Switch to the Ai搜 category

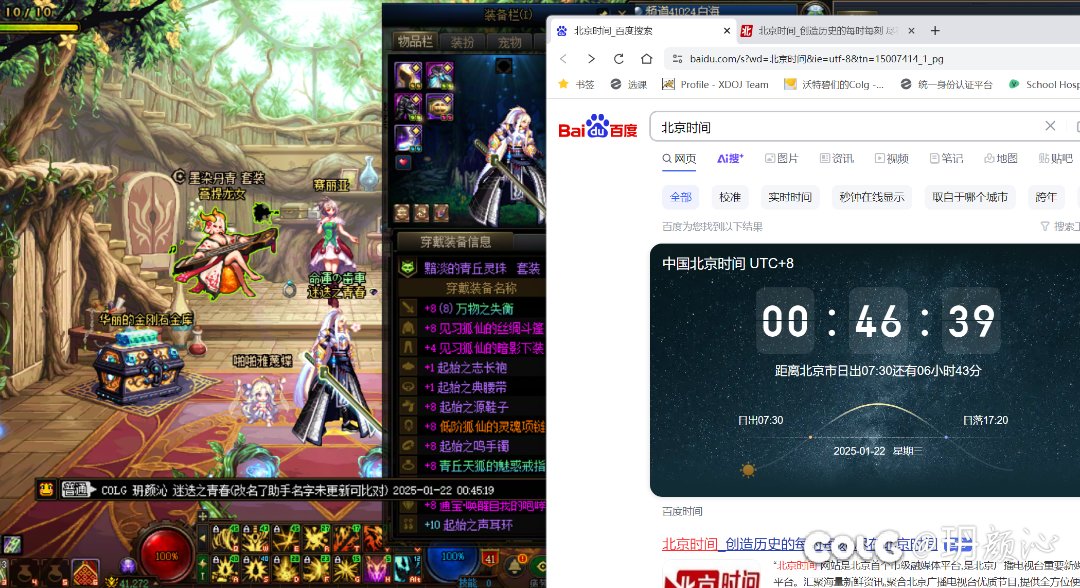(x=730, y=158)
